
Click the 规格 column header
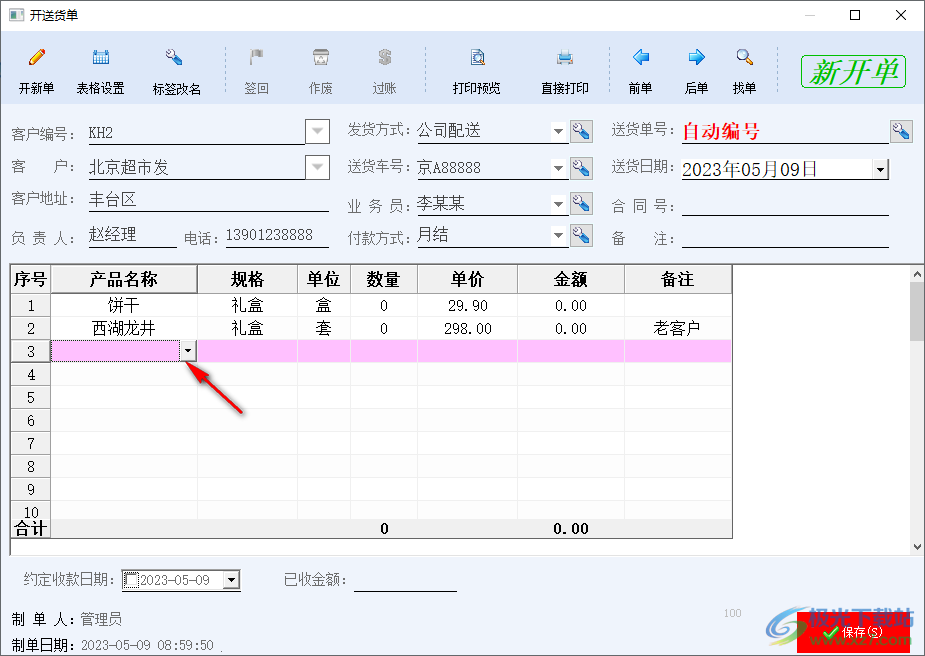[x=247, y=279]
